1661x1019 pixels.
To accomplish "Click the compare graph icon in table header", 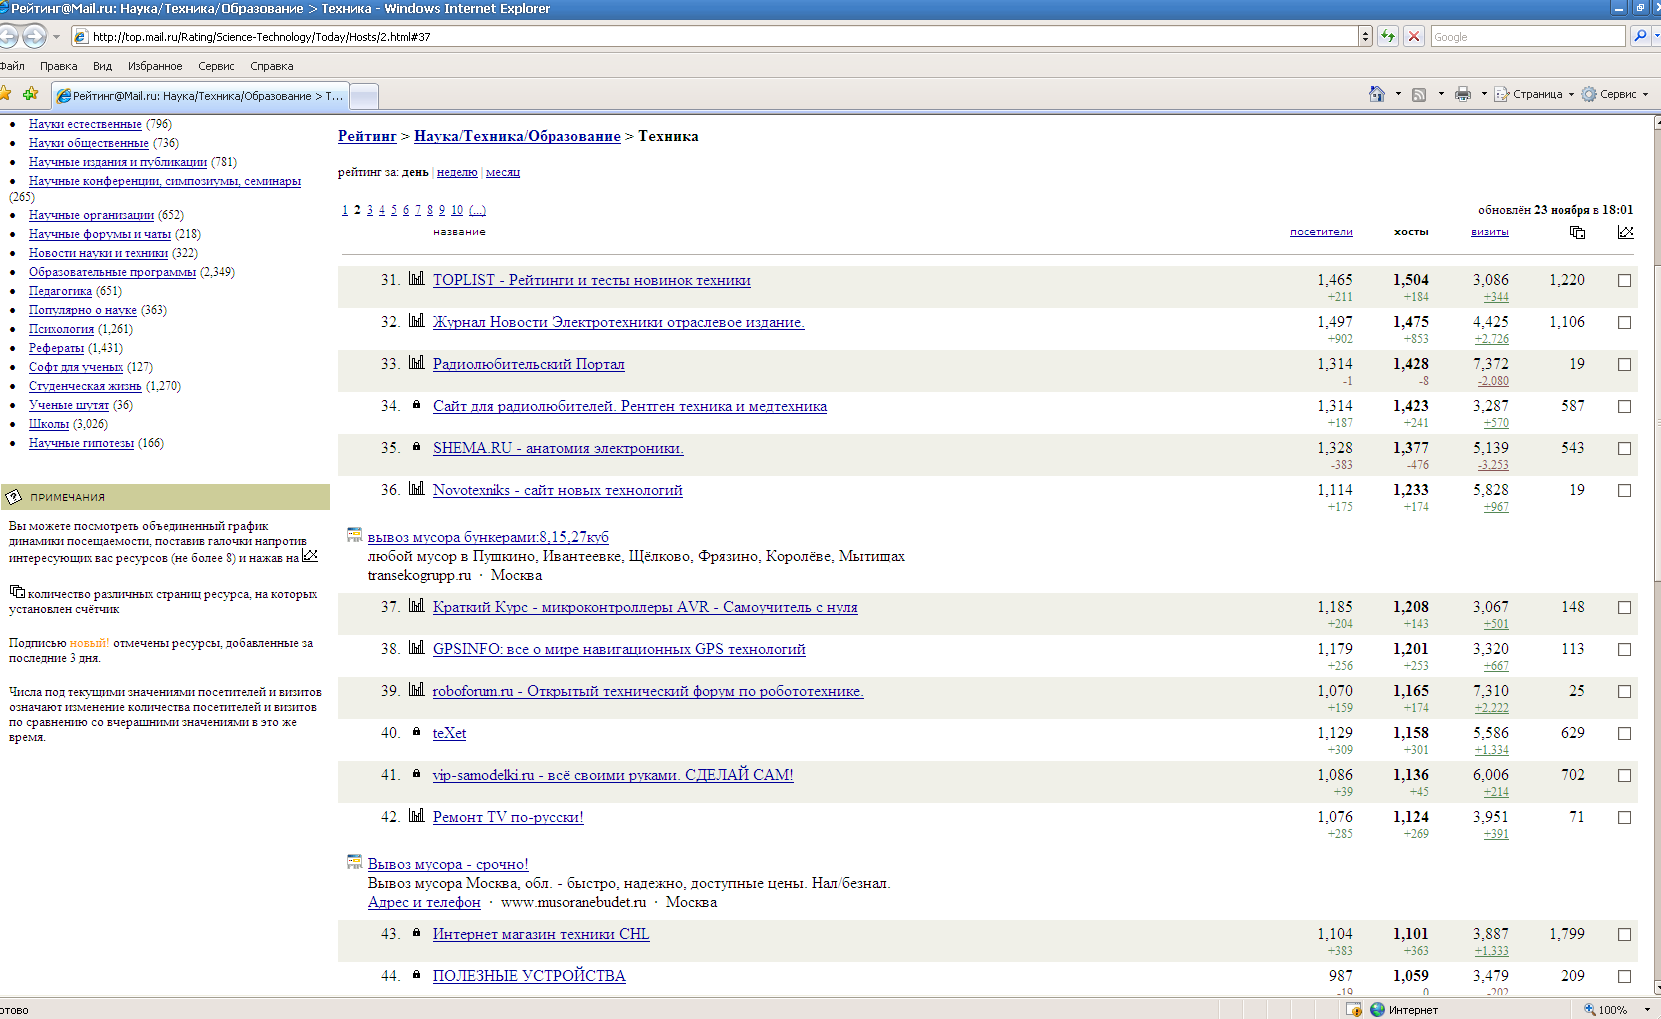I will pos(1625,232).
